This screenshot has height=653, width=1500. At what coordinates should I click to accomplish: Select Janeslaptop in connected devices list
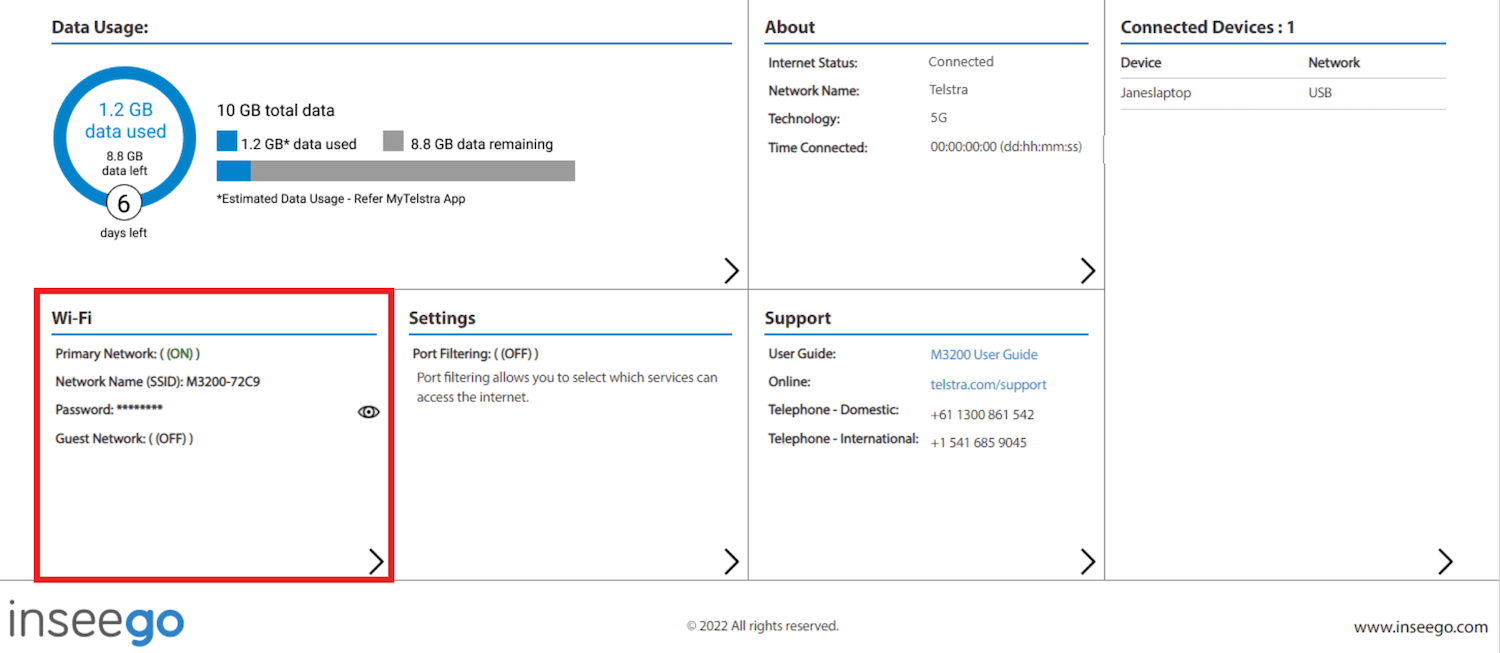point(1156,93)
